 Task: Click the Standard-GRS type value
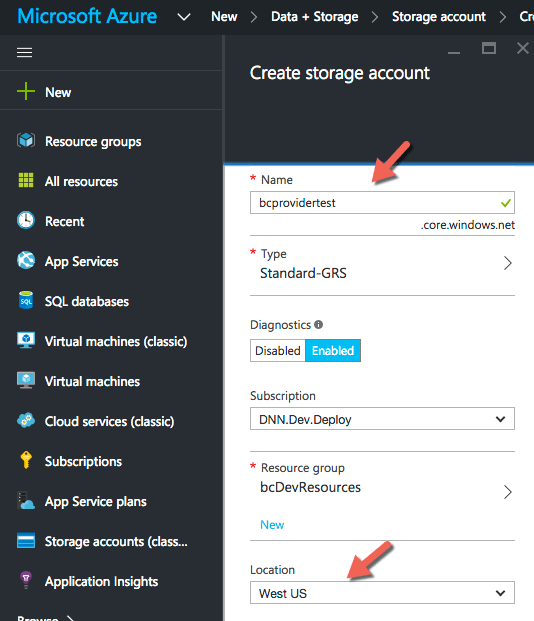tap(303, 273)
